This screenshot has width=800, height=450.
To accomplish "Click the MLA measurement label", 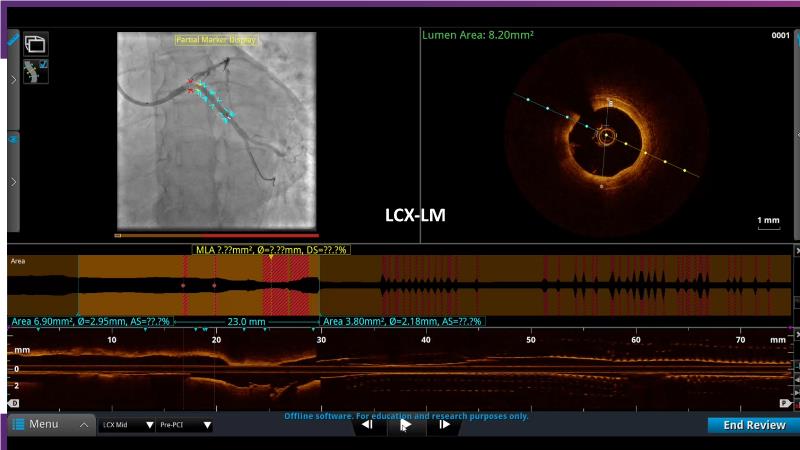I will 271,249.
